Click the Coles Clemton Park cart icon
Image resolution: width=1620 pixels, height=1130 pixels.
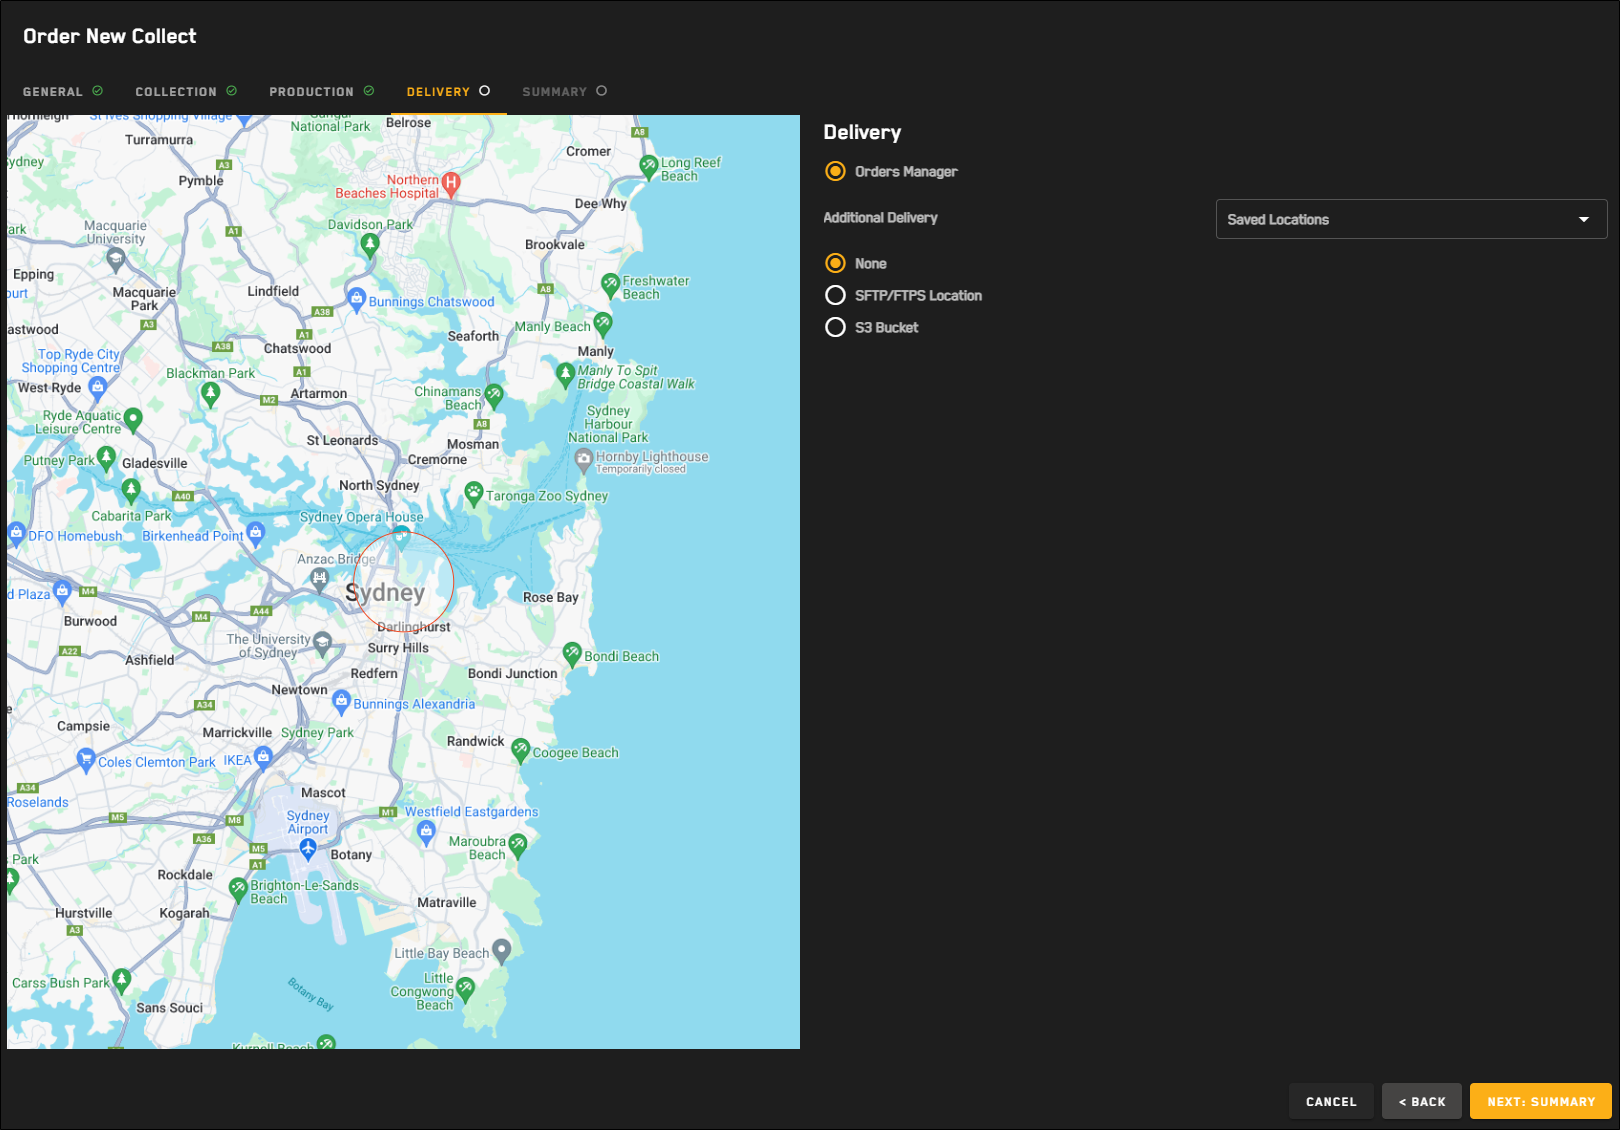(86, 760)
